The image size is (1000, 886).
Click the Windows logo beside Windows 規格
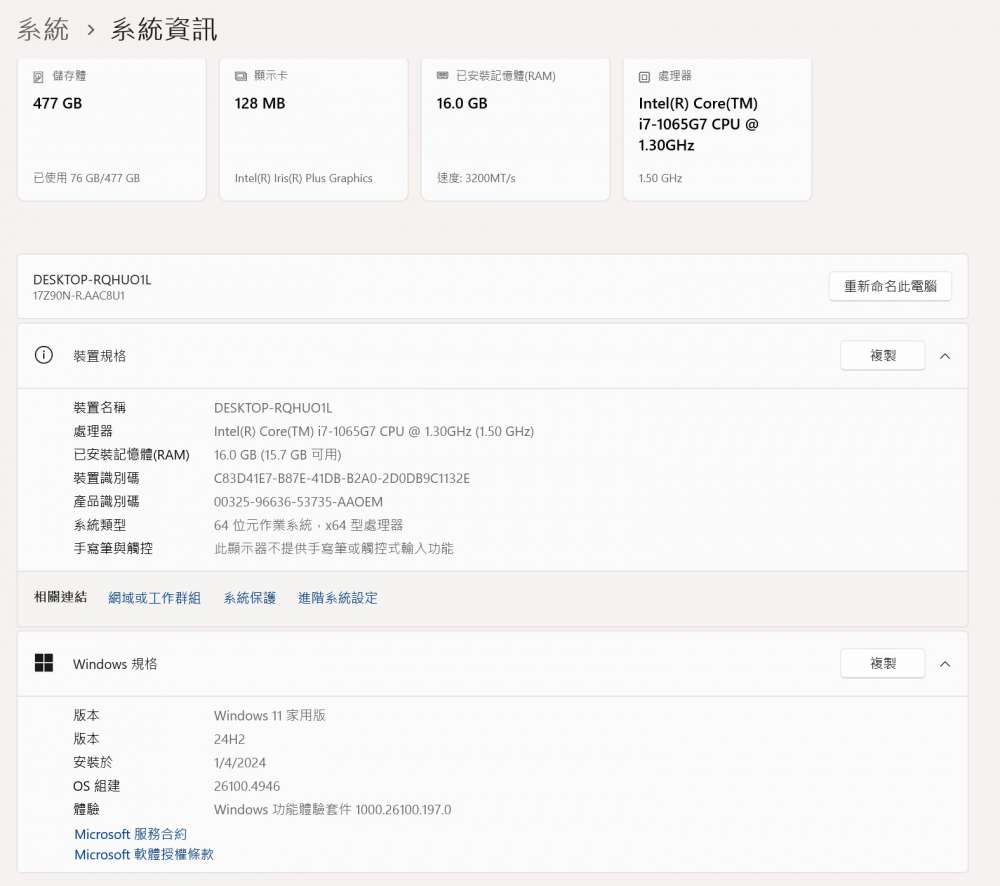pos(44,663)
